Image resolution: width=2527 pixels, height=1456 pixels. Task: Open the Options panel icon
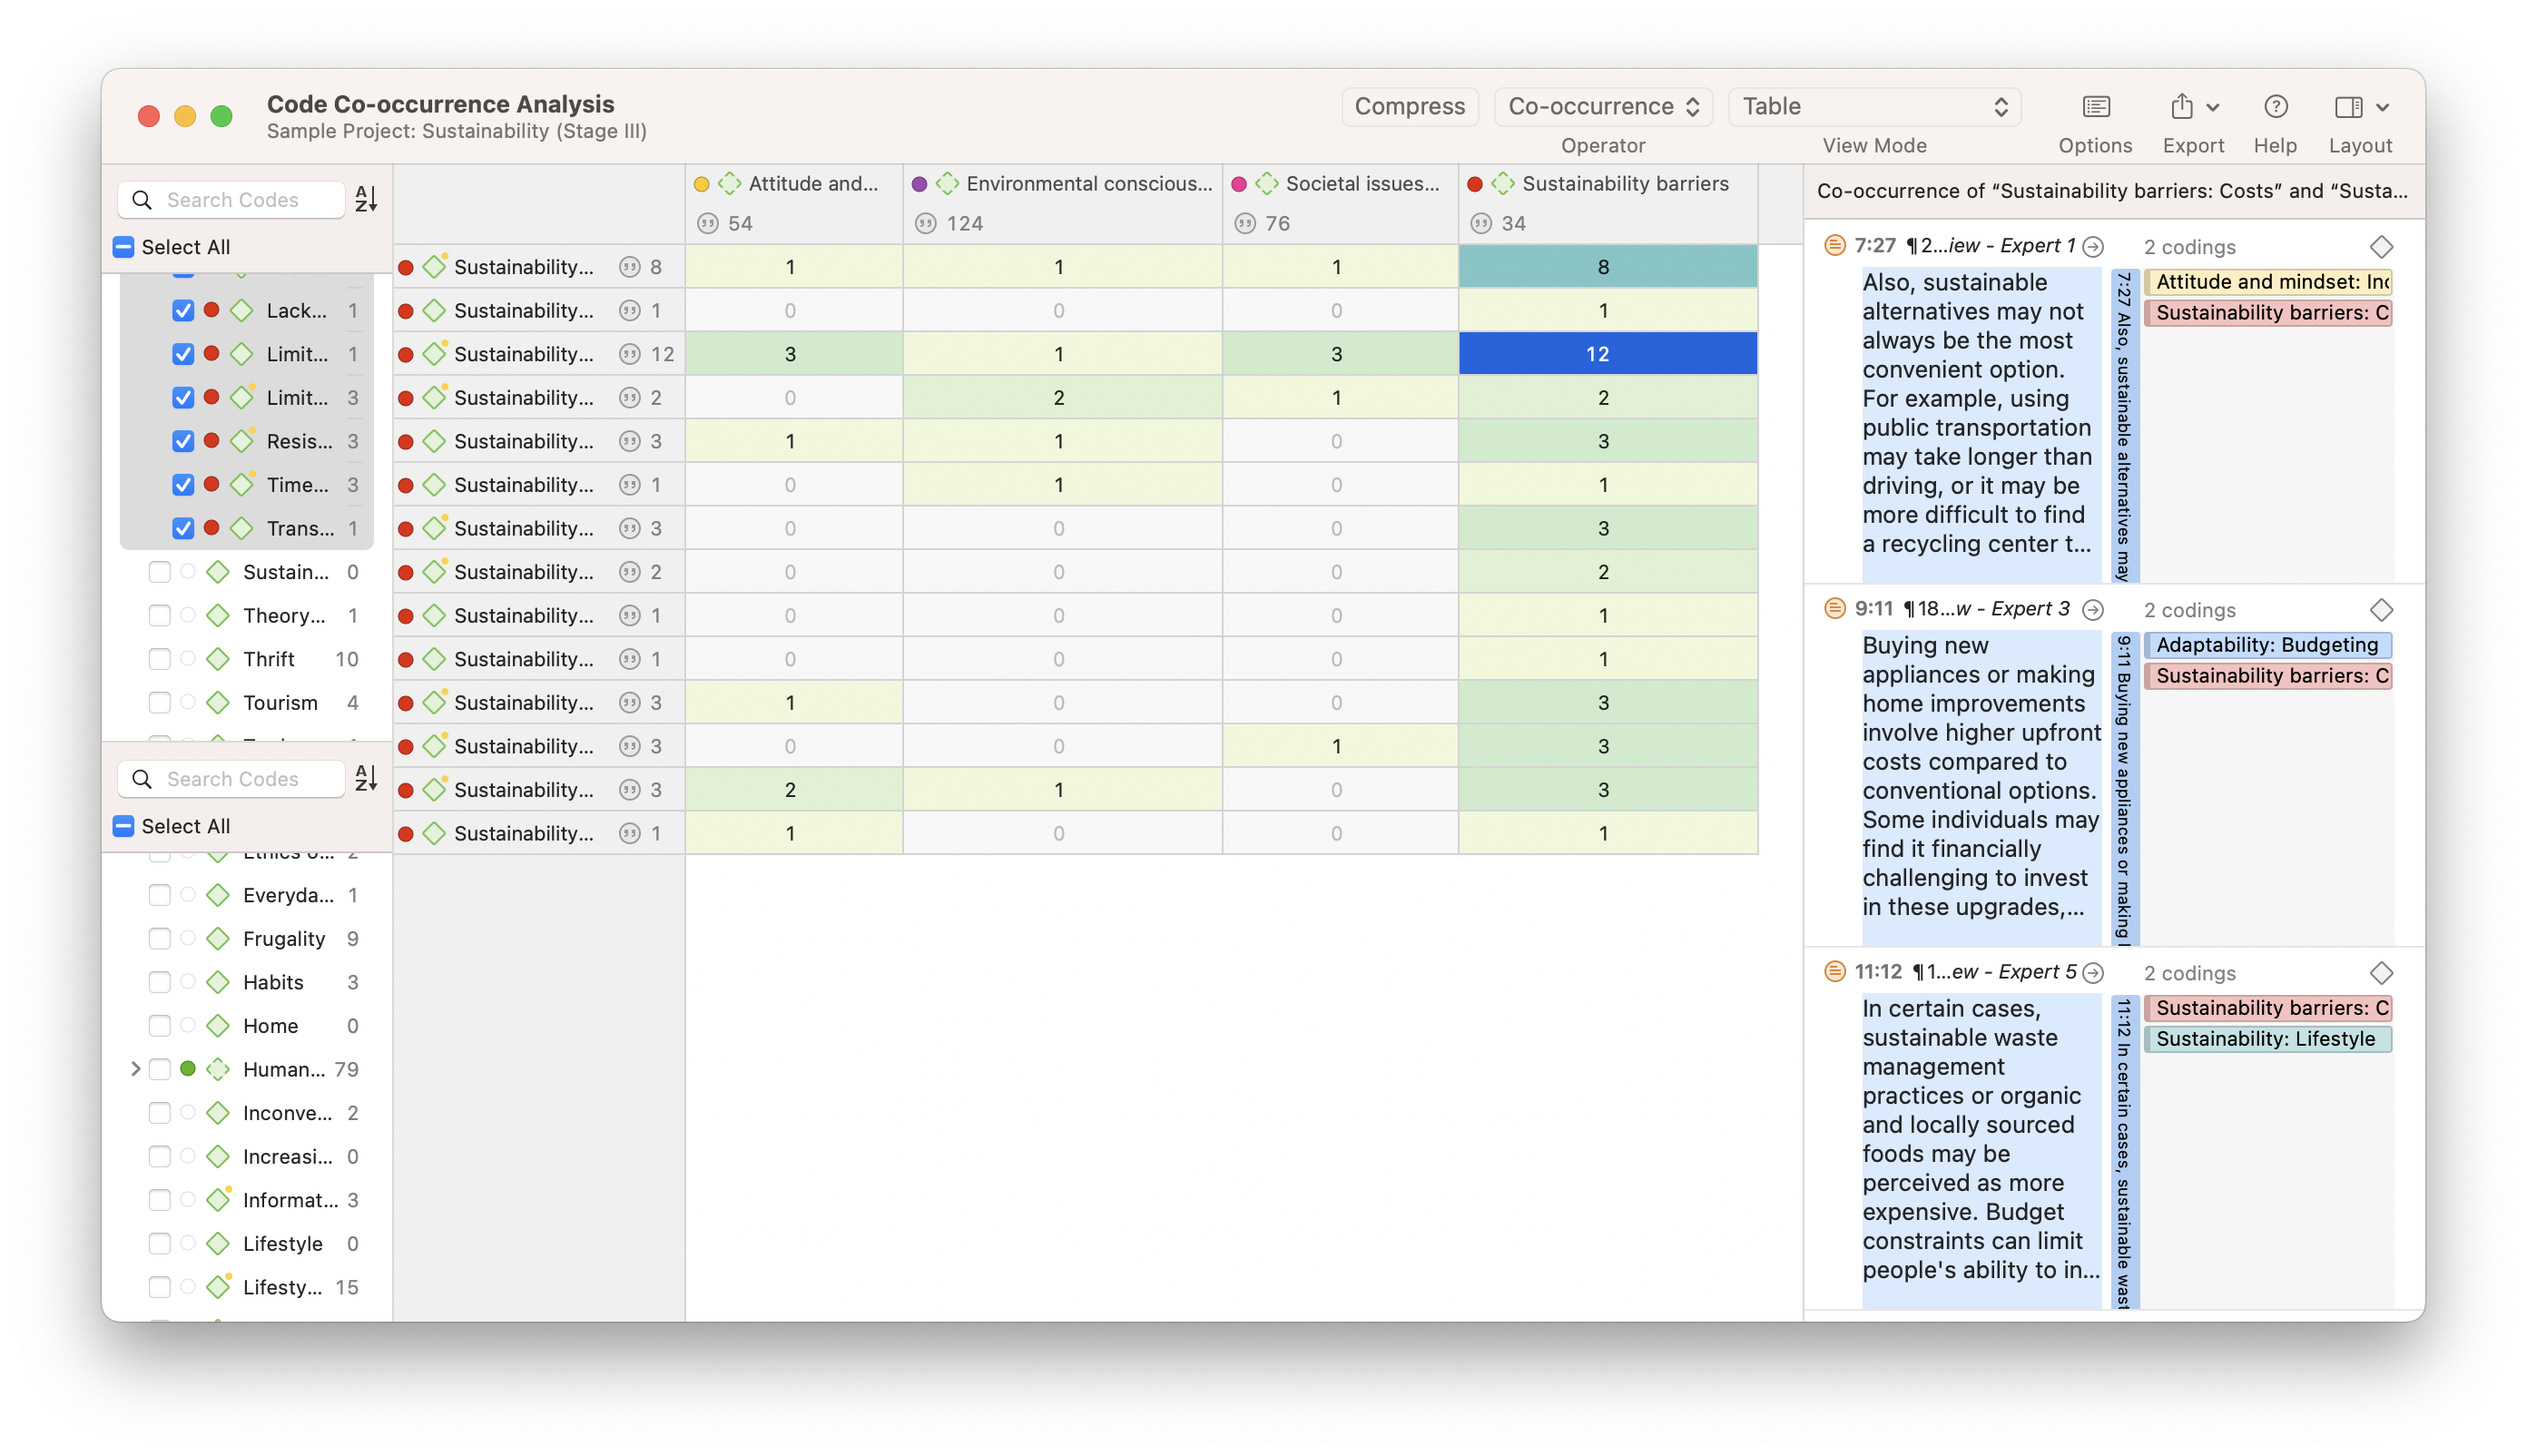tap(2095, 107)
